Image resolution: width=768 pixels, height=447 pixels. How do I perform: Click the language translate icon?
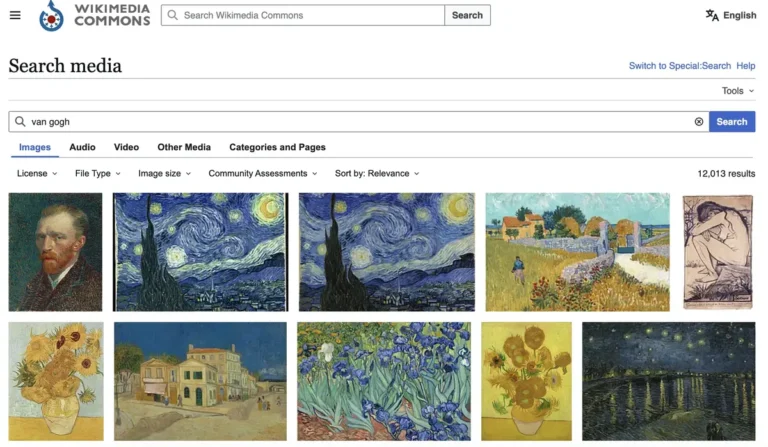pos(712,15)
